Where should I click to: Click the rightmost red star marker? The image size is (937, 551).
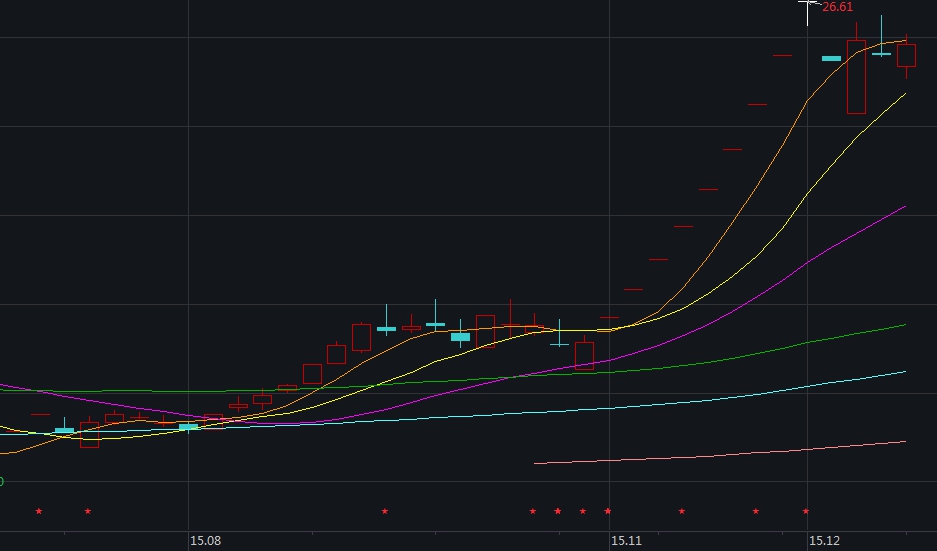(x=806, y=512)
